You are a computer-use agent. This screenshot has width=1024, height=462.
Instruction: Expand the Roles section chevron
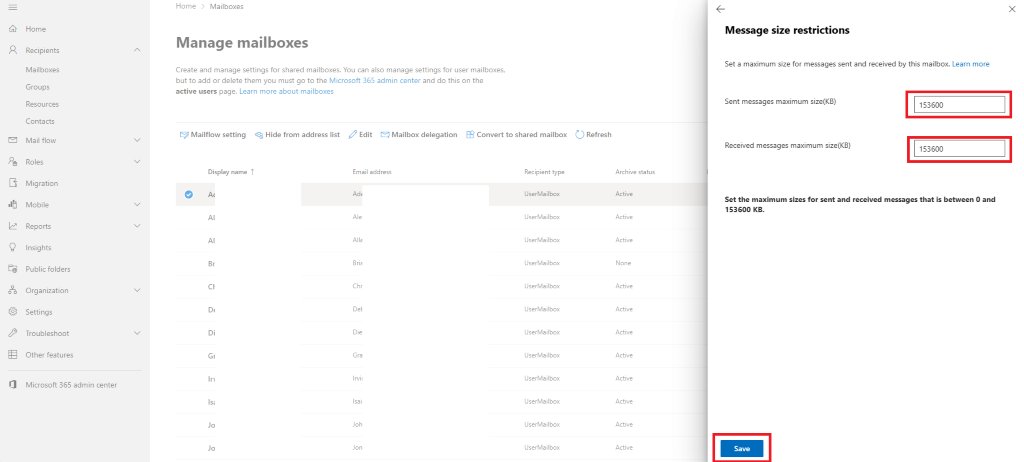[137, 161]
